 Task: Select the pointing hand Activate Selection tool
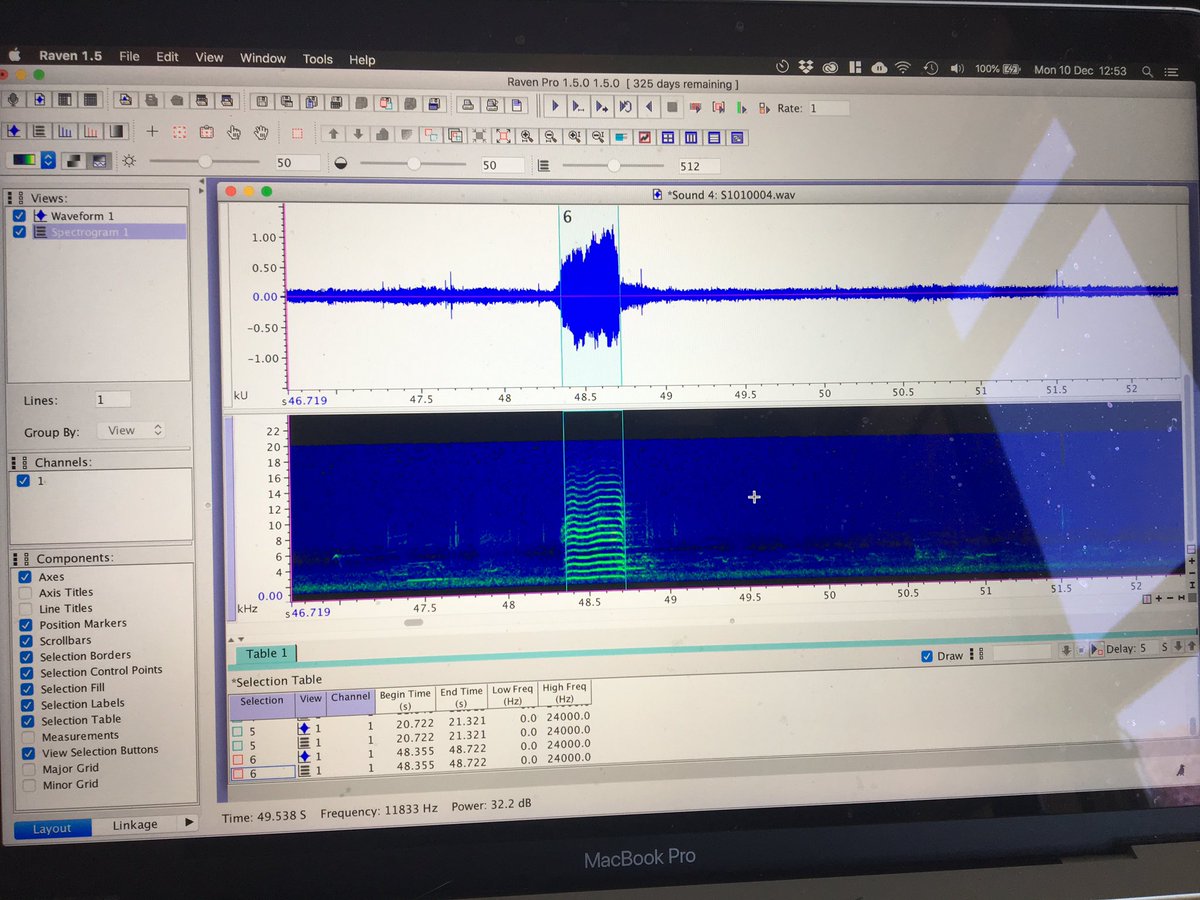pos(233,132)
